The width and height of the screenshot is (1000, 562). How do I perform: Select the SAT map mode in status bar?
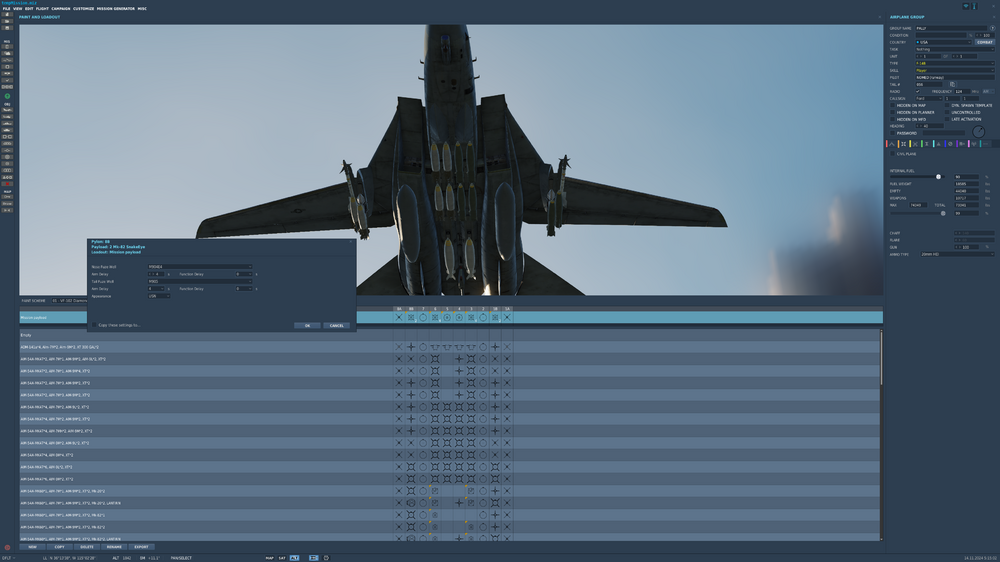pos(282,558)
